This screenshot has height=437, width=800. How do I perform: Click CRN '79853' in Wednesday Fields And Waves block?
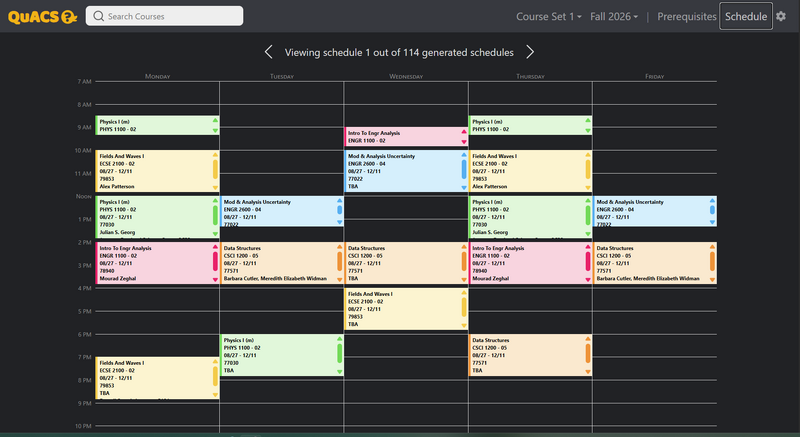[355, 317]
